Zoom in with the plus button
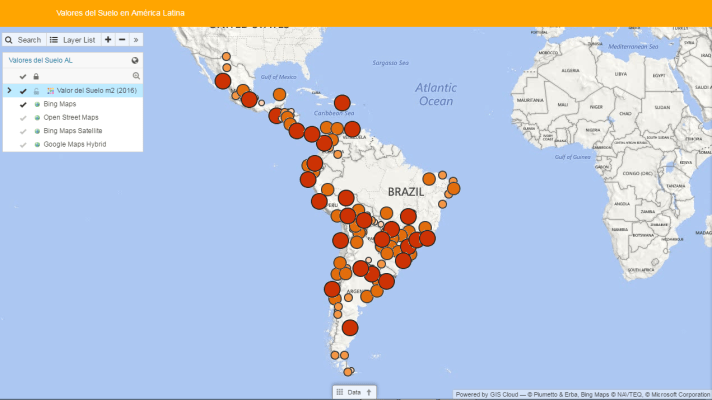Viewport: 712px width, 400px height. (x=108, y=40)
